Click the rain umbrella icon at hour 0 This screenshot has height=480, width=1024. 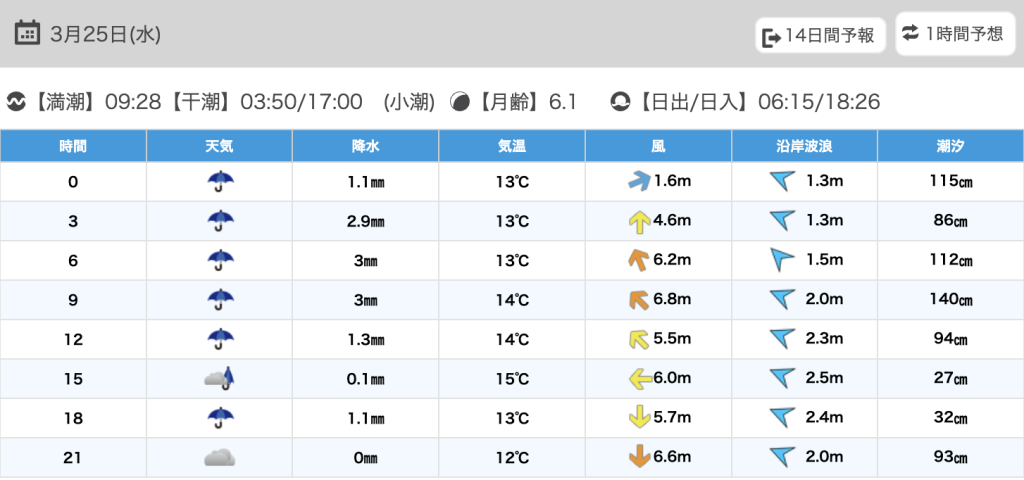(x=219, y=181)
